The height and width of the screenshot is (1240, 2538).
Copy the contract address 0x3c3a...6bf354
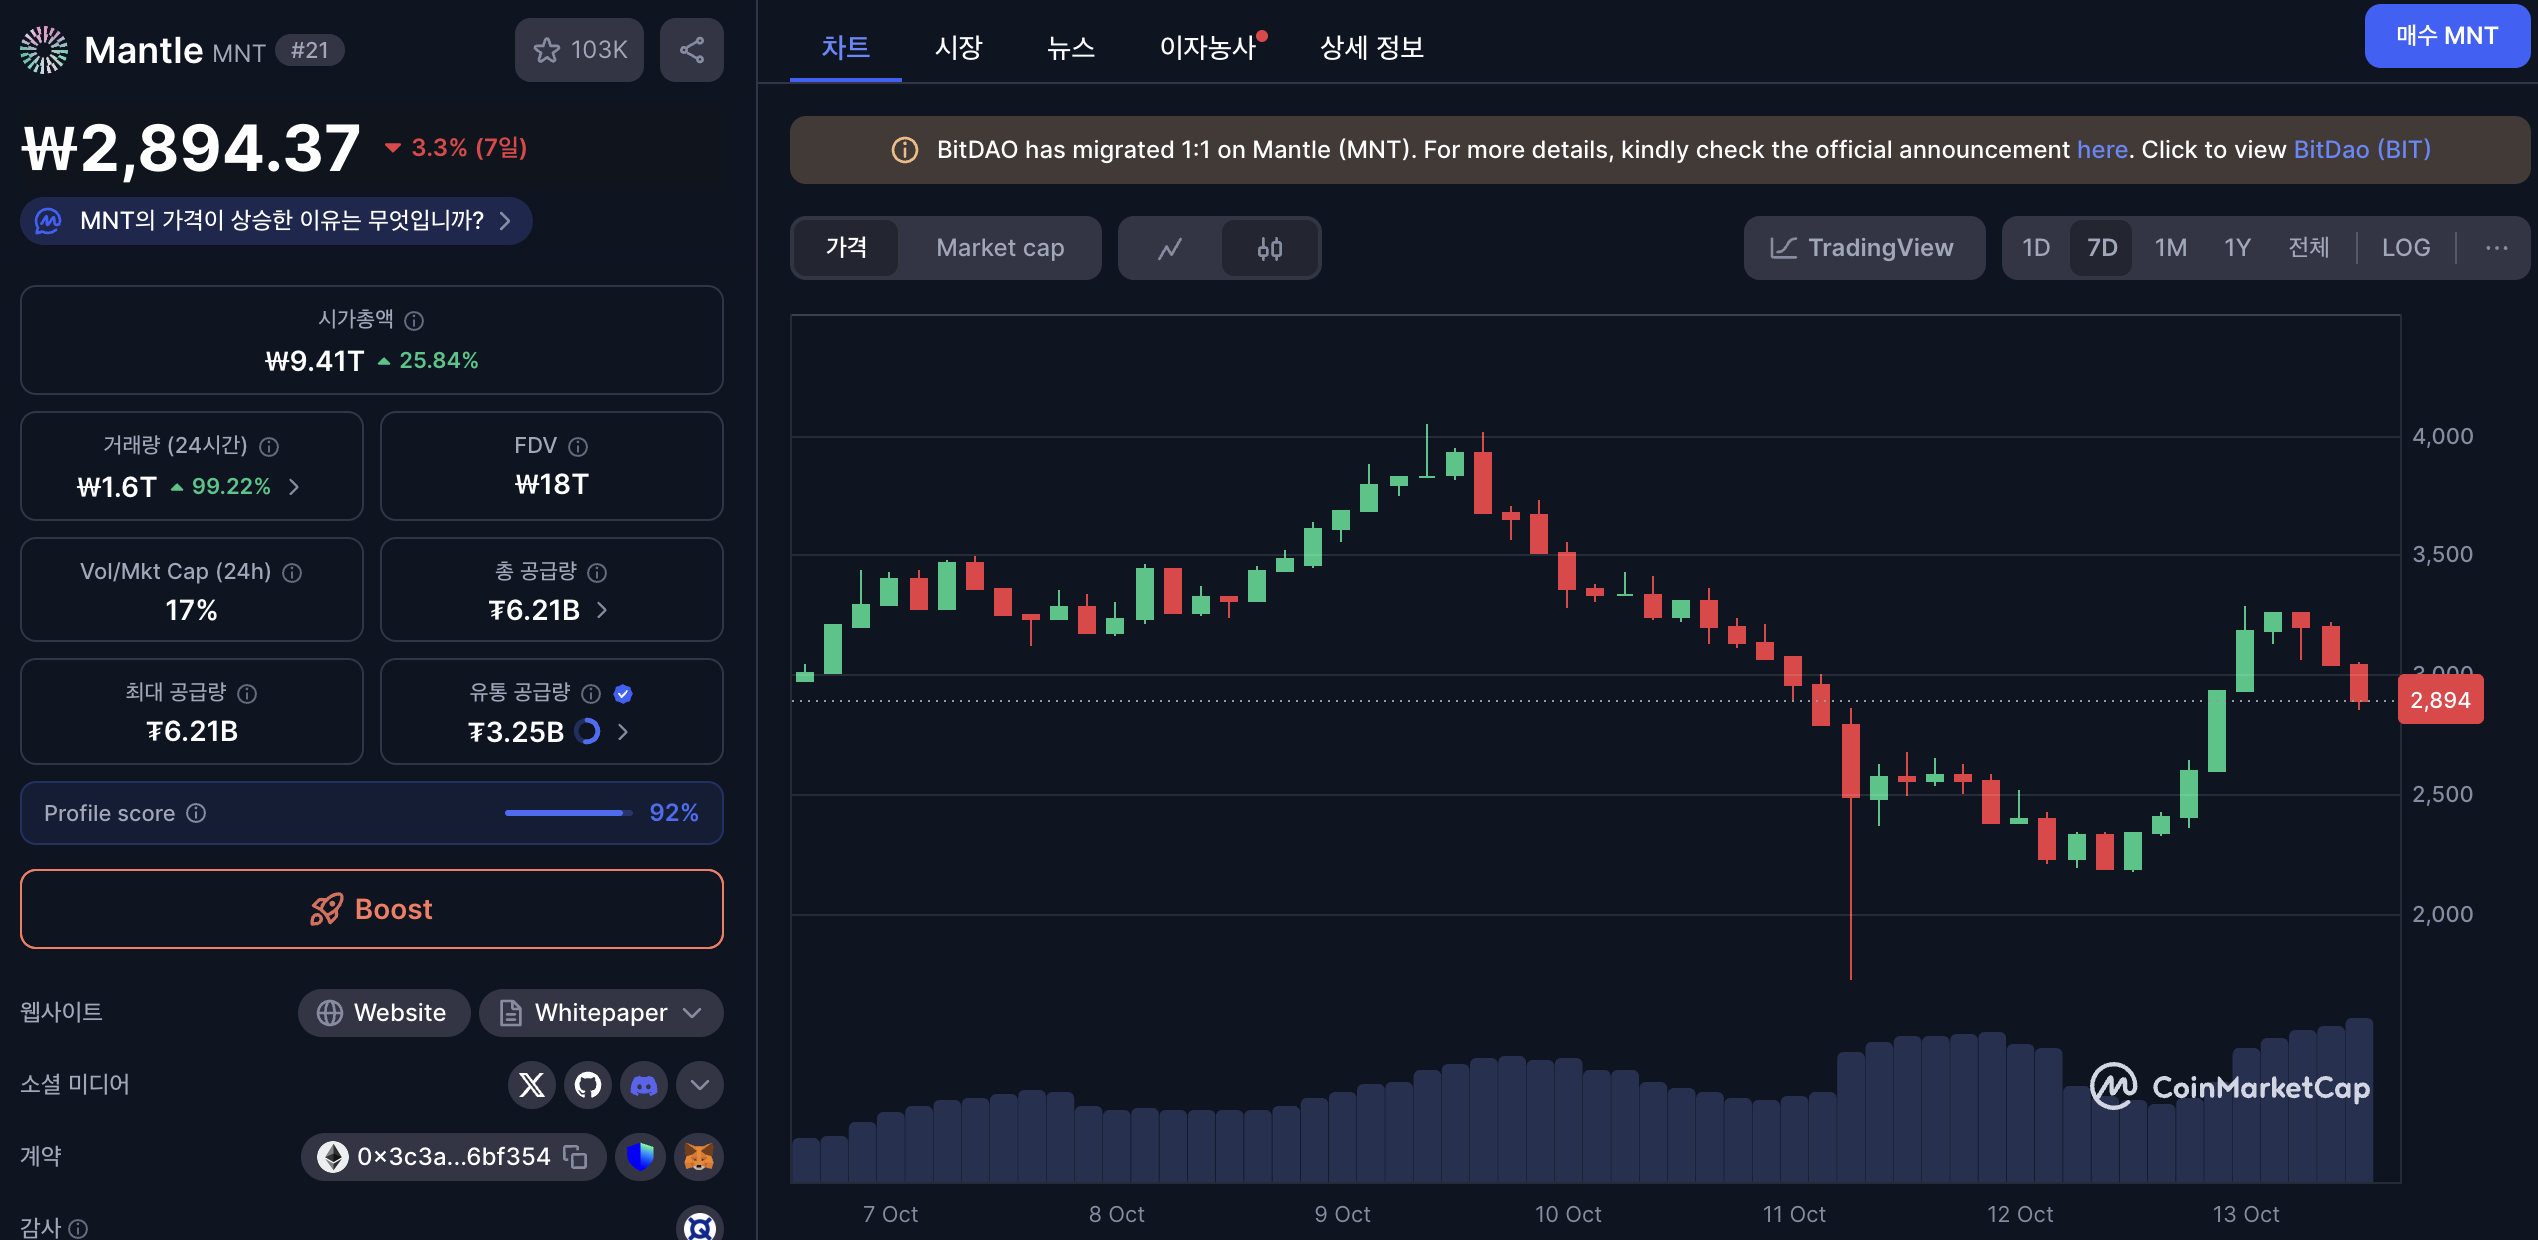(x=575, y=1157)
